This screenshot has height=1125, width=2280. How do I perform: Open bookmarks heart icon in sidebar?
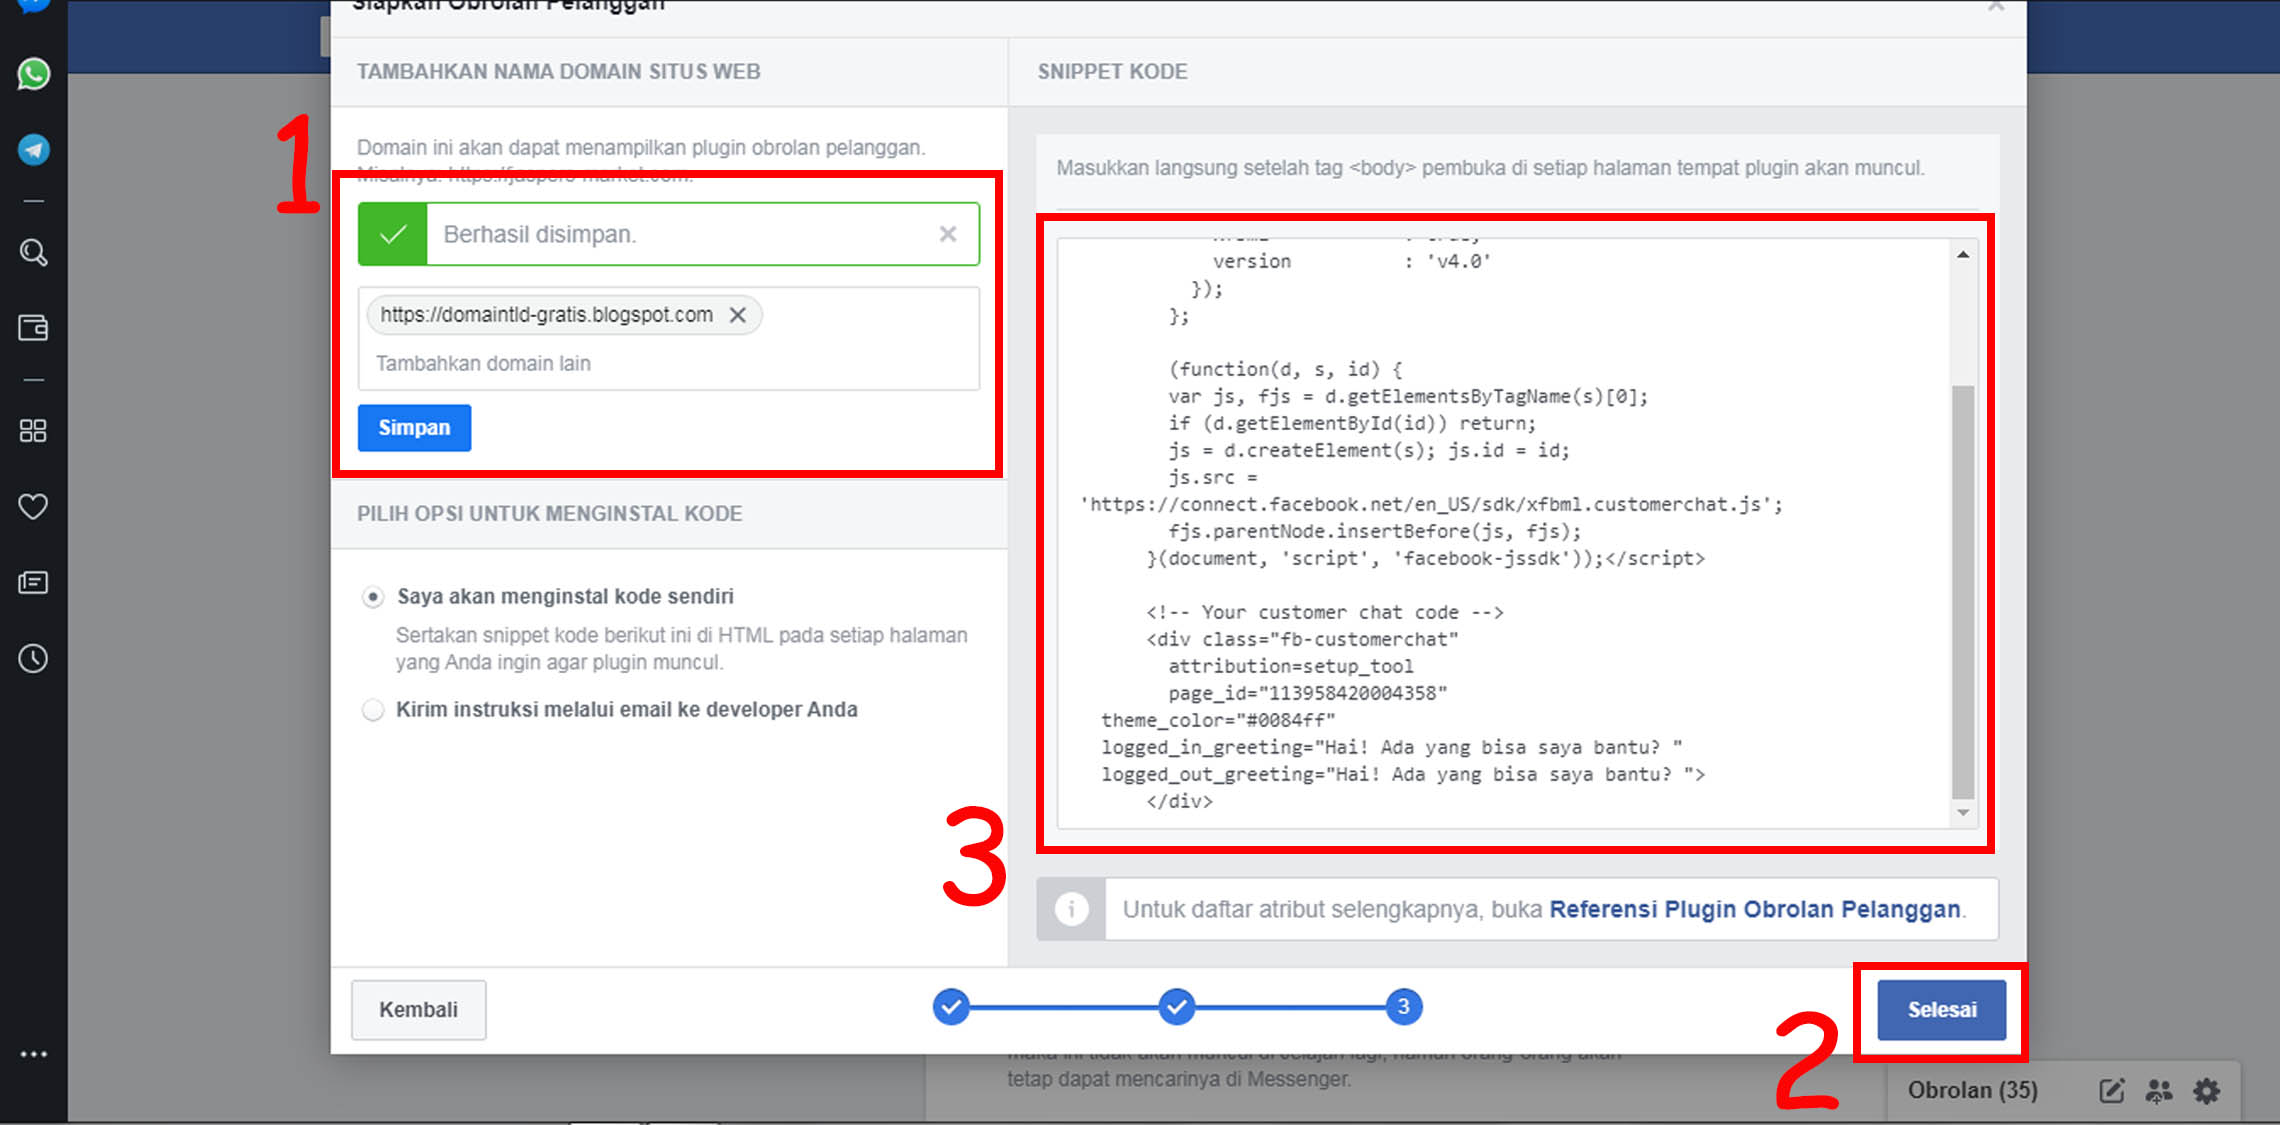(x=33, y=506)
